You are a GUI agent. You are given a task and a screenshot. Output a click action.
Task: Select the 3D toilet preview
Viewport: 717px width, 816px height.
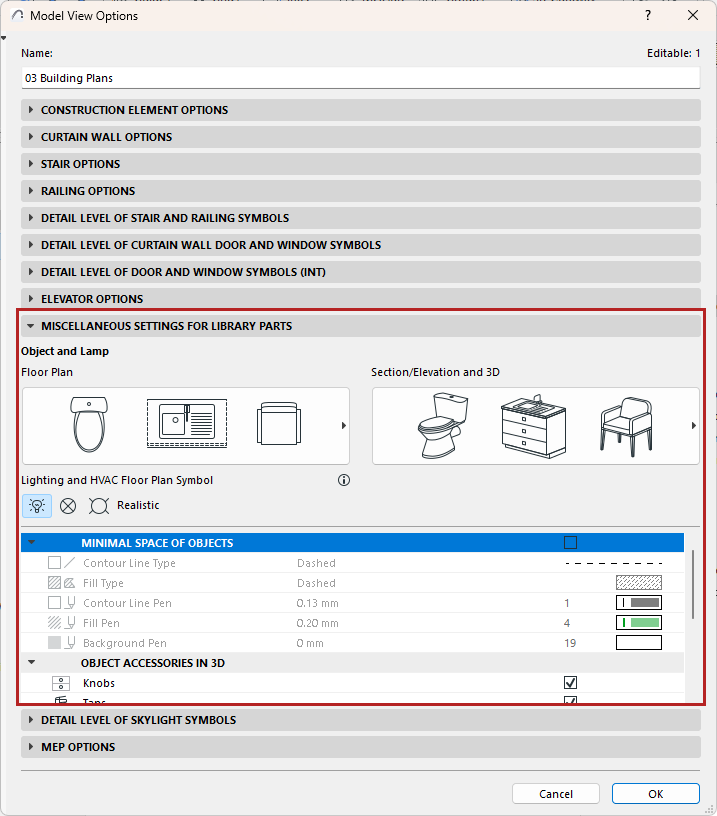pos(442,426)
